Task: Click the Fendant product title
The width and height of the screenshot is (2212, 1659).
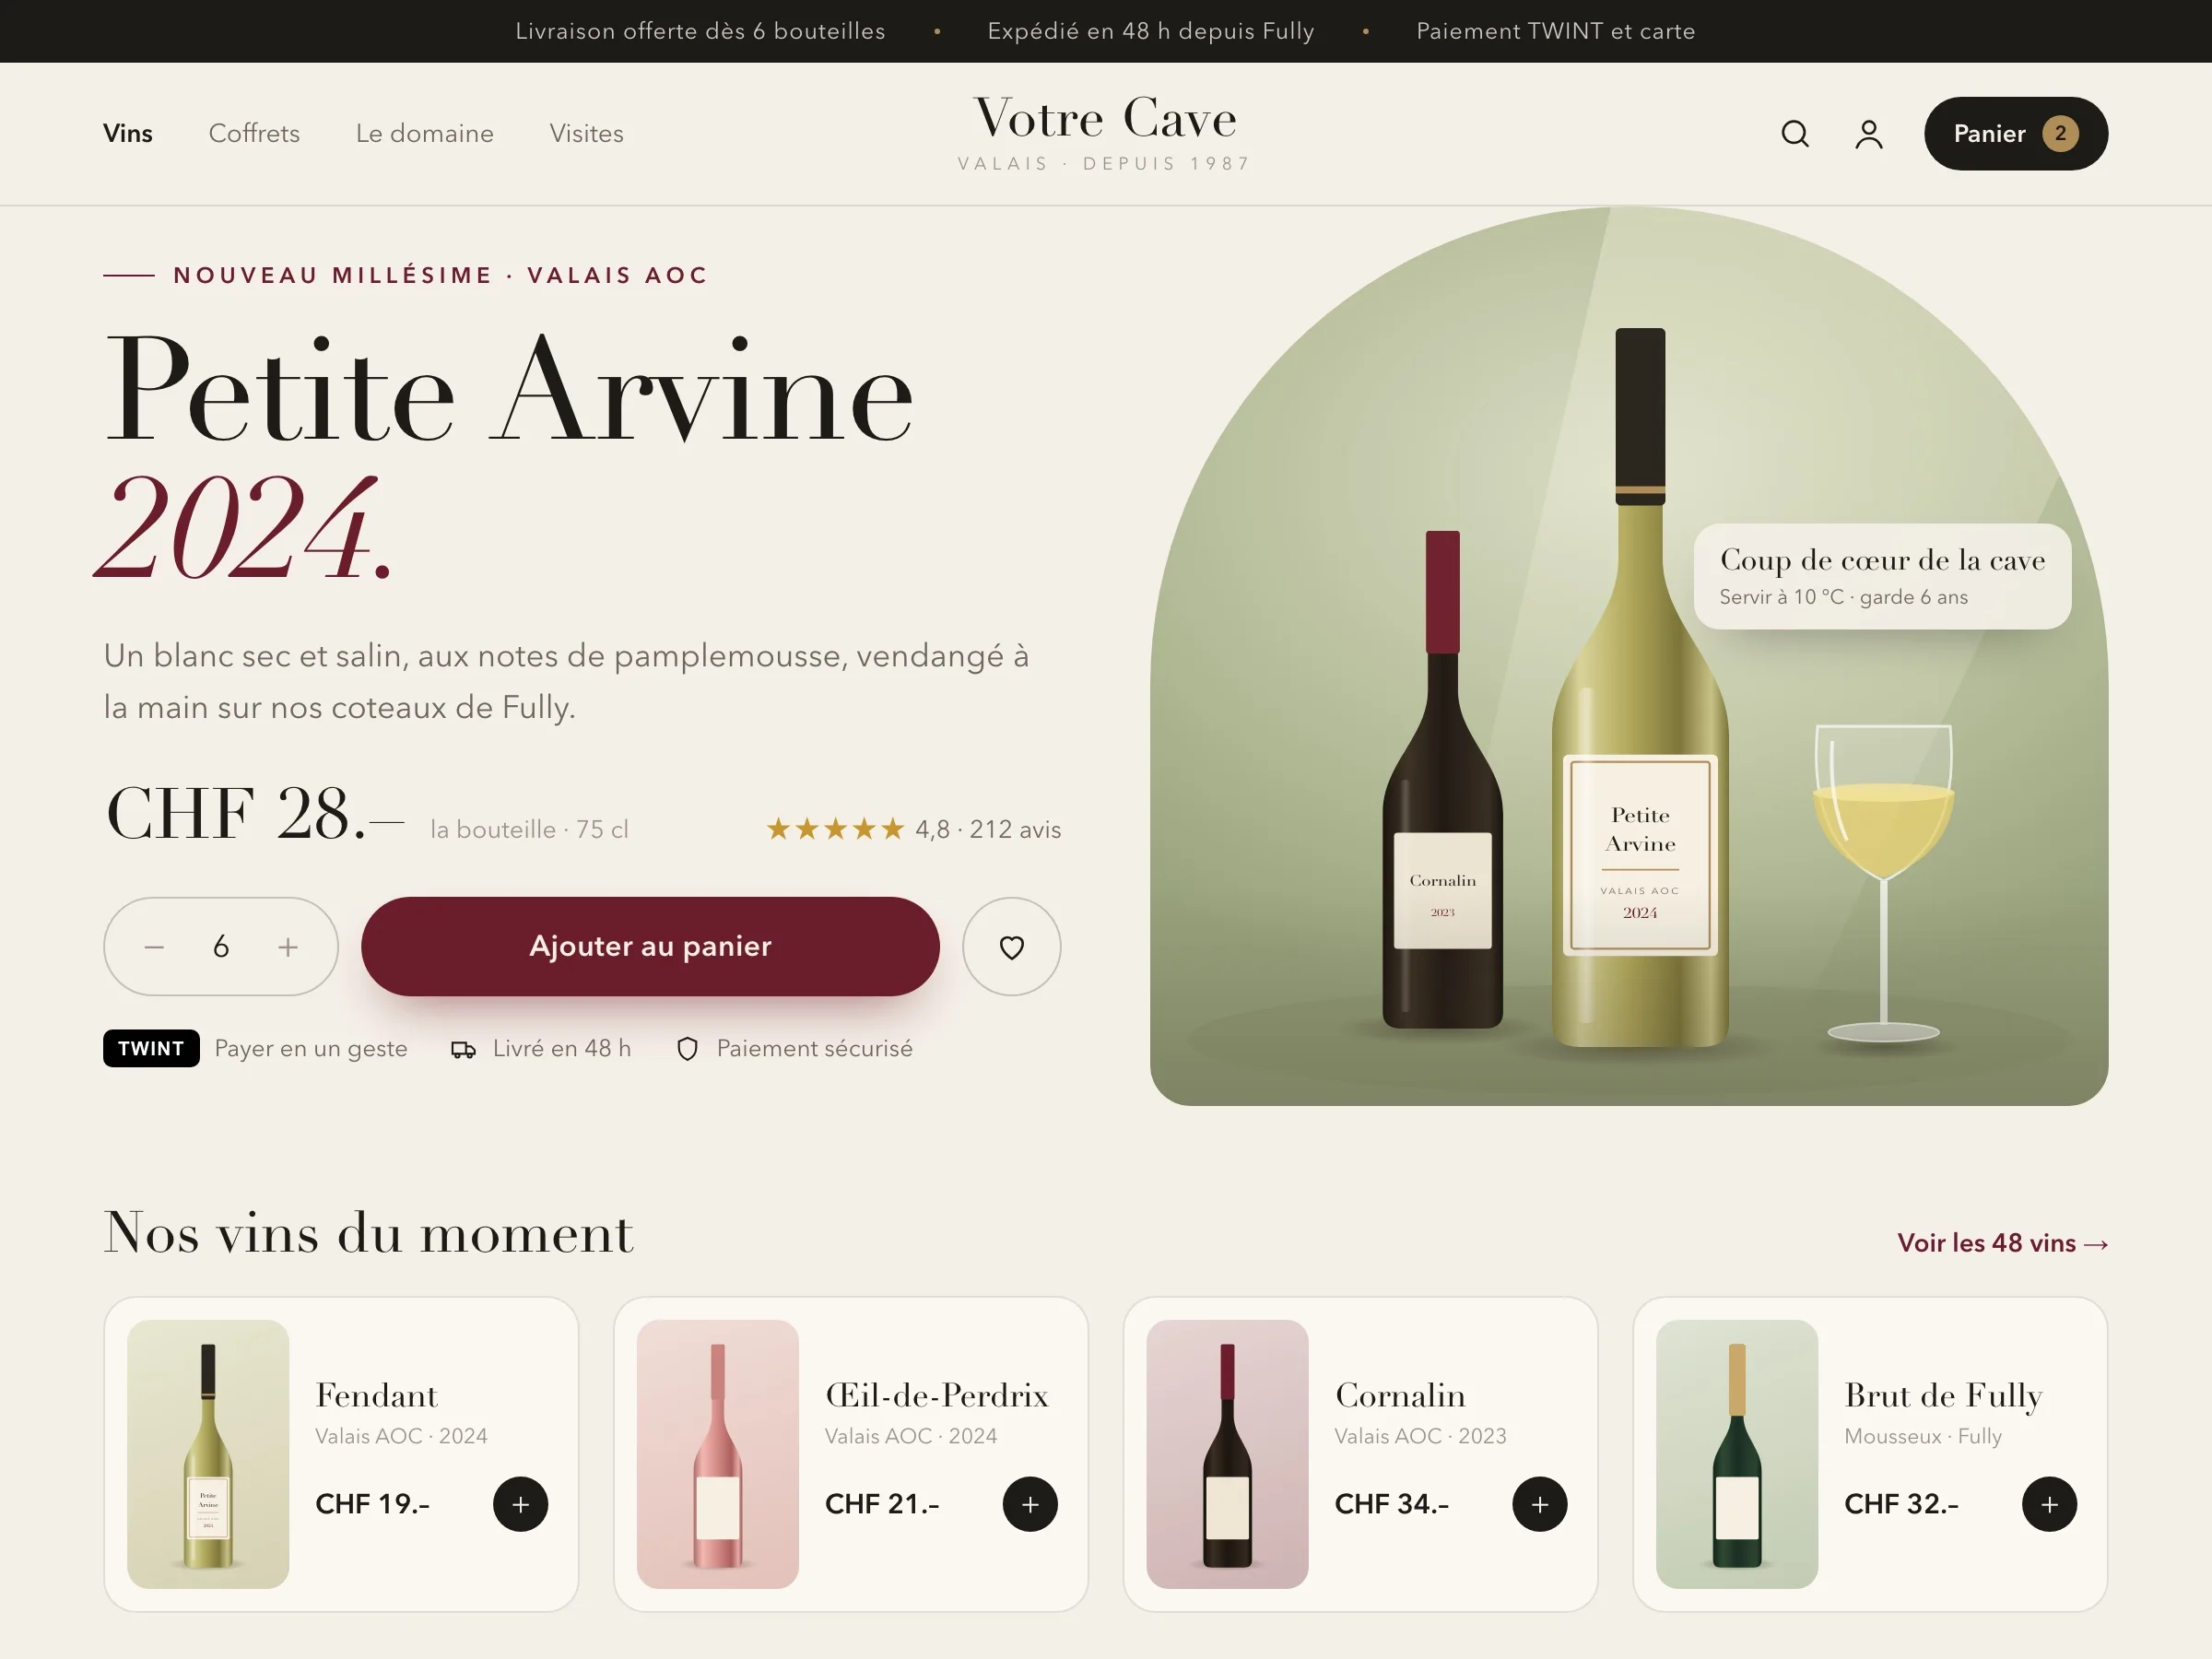Action: pos(377,1395)
